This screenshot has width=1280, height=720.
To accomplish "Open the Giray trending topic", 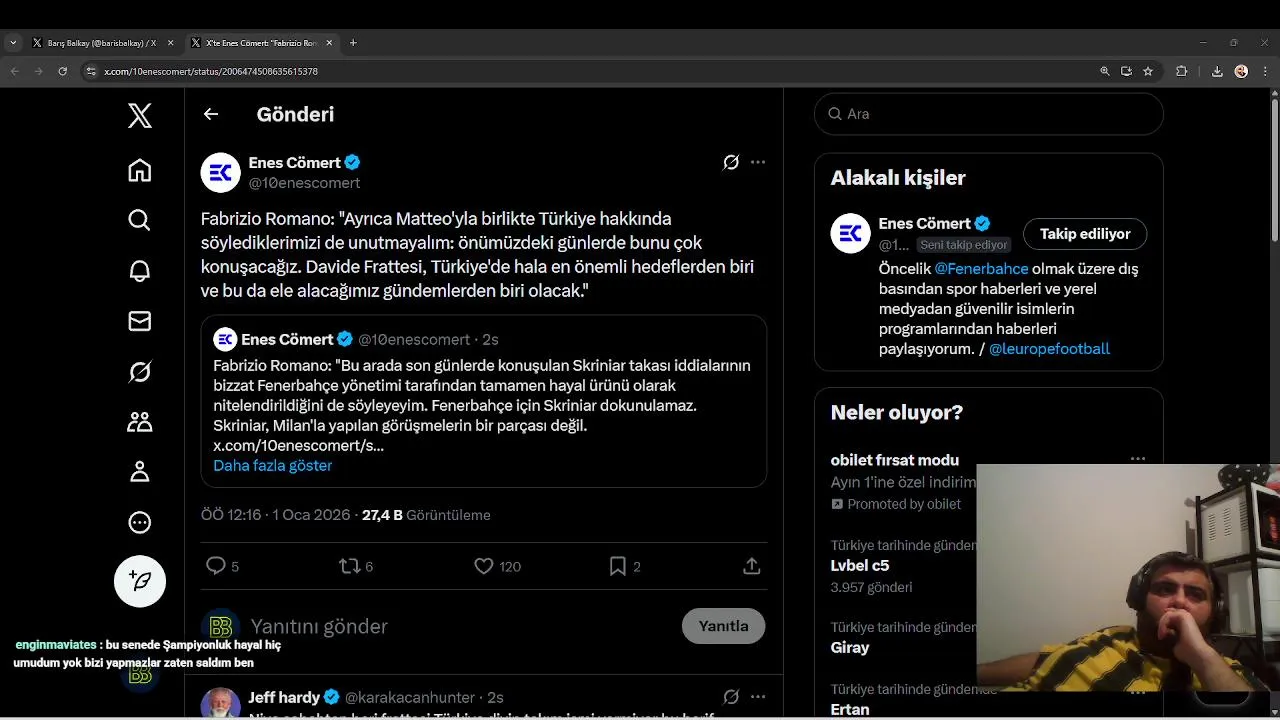I will pos(850,648).
